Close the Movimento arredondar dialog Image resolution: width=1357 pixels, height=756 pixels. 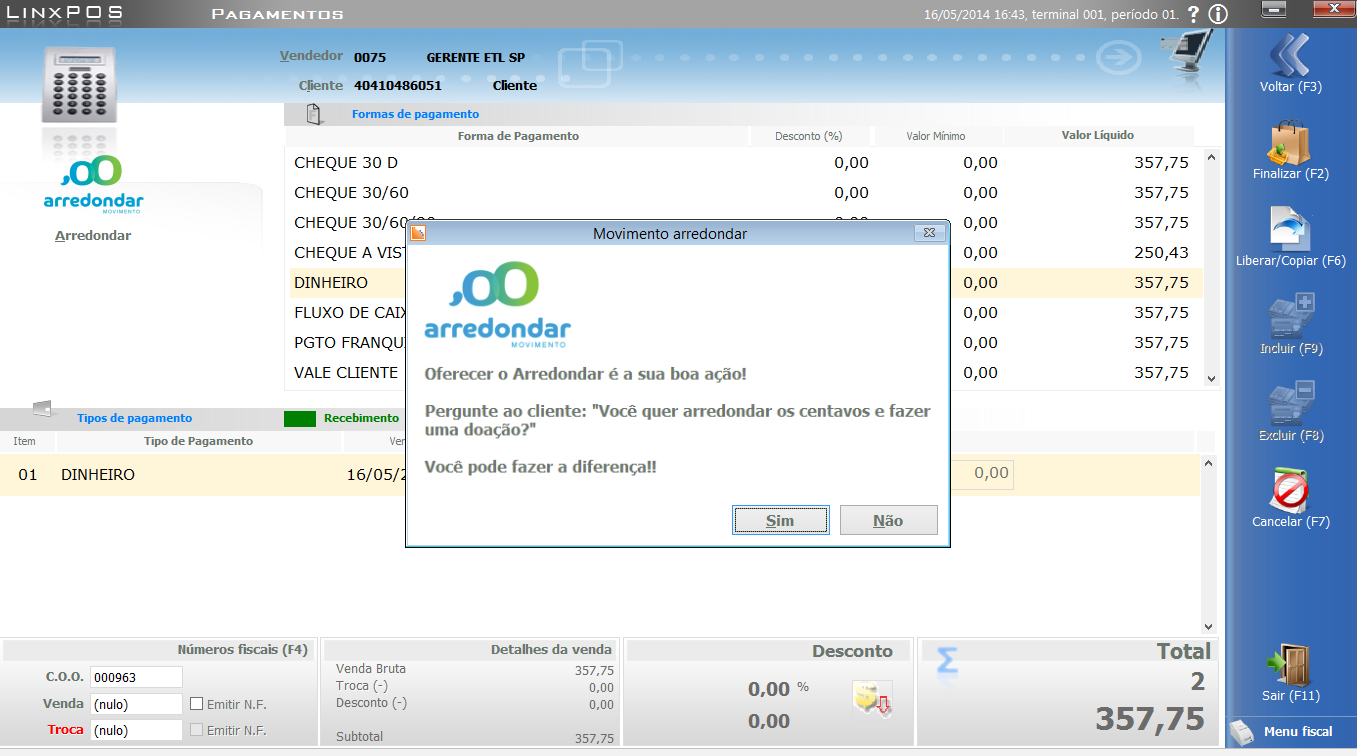(930, 233)
